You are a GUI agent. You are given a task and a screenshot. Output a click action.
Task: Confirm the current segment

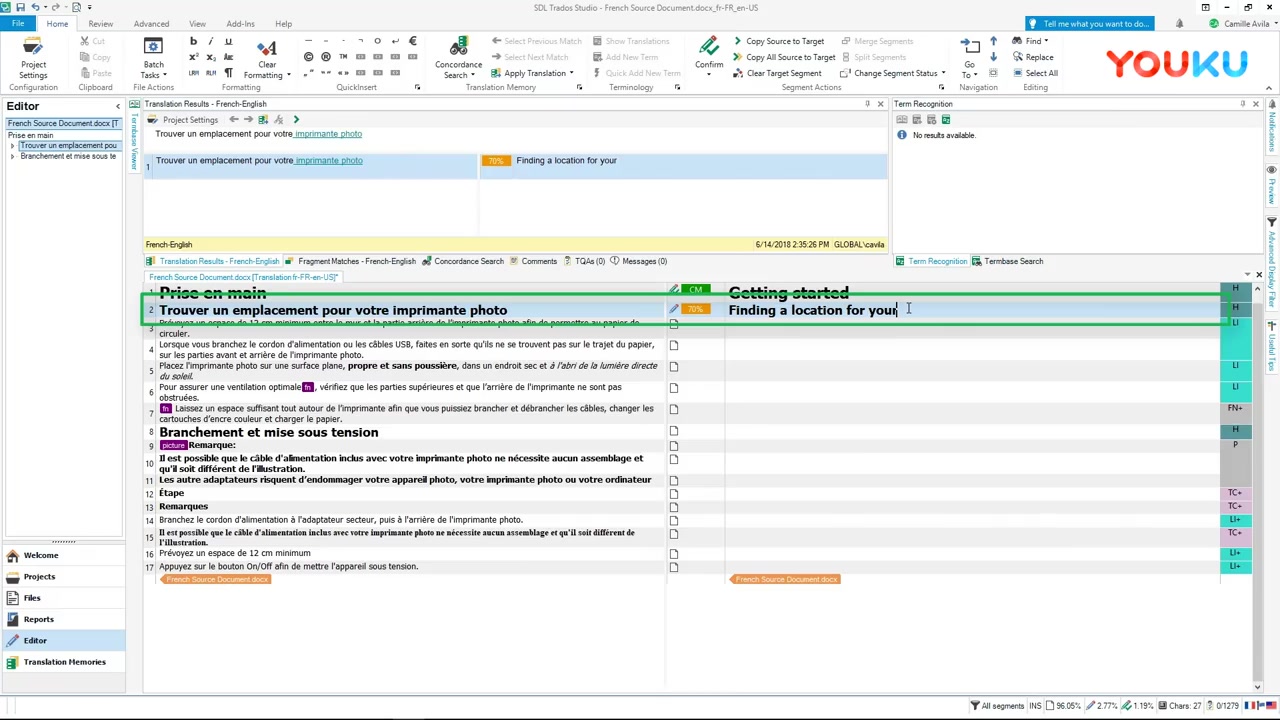(x=708, y=50)
